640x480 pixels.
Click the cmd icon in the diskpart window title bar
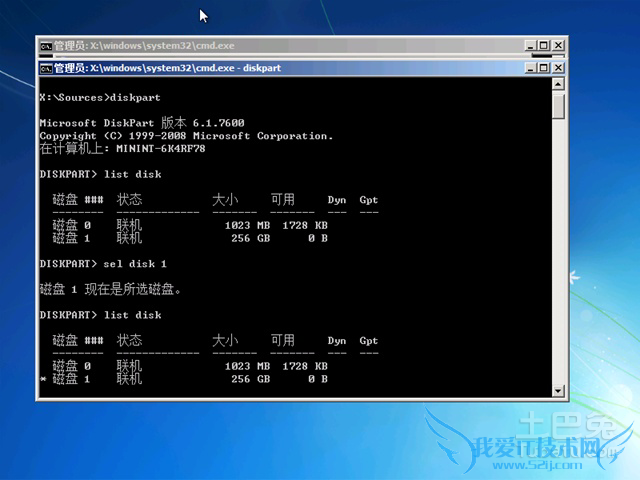[x=46, y=68]
